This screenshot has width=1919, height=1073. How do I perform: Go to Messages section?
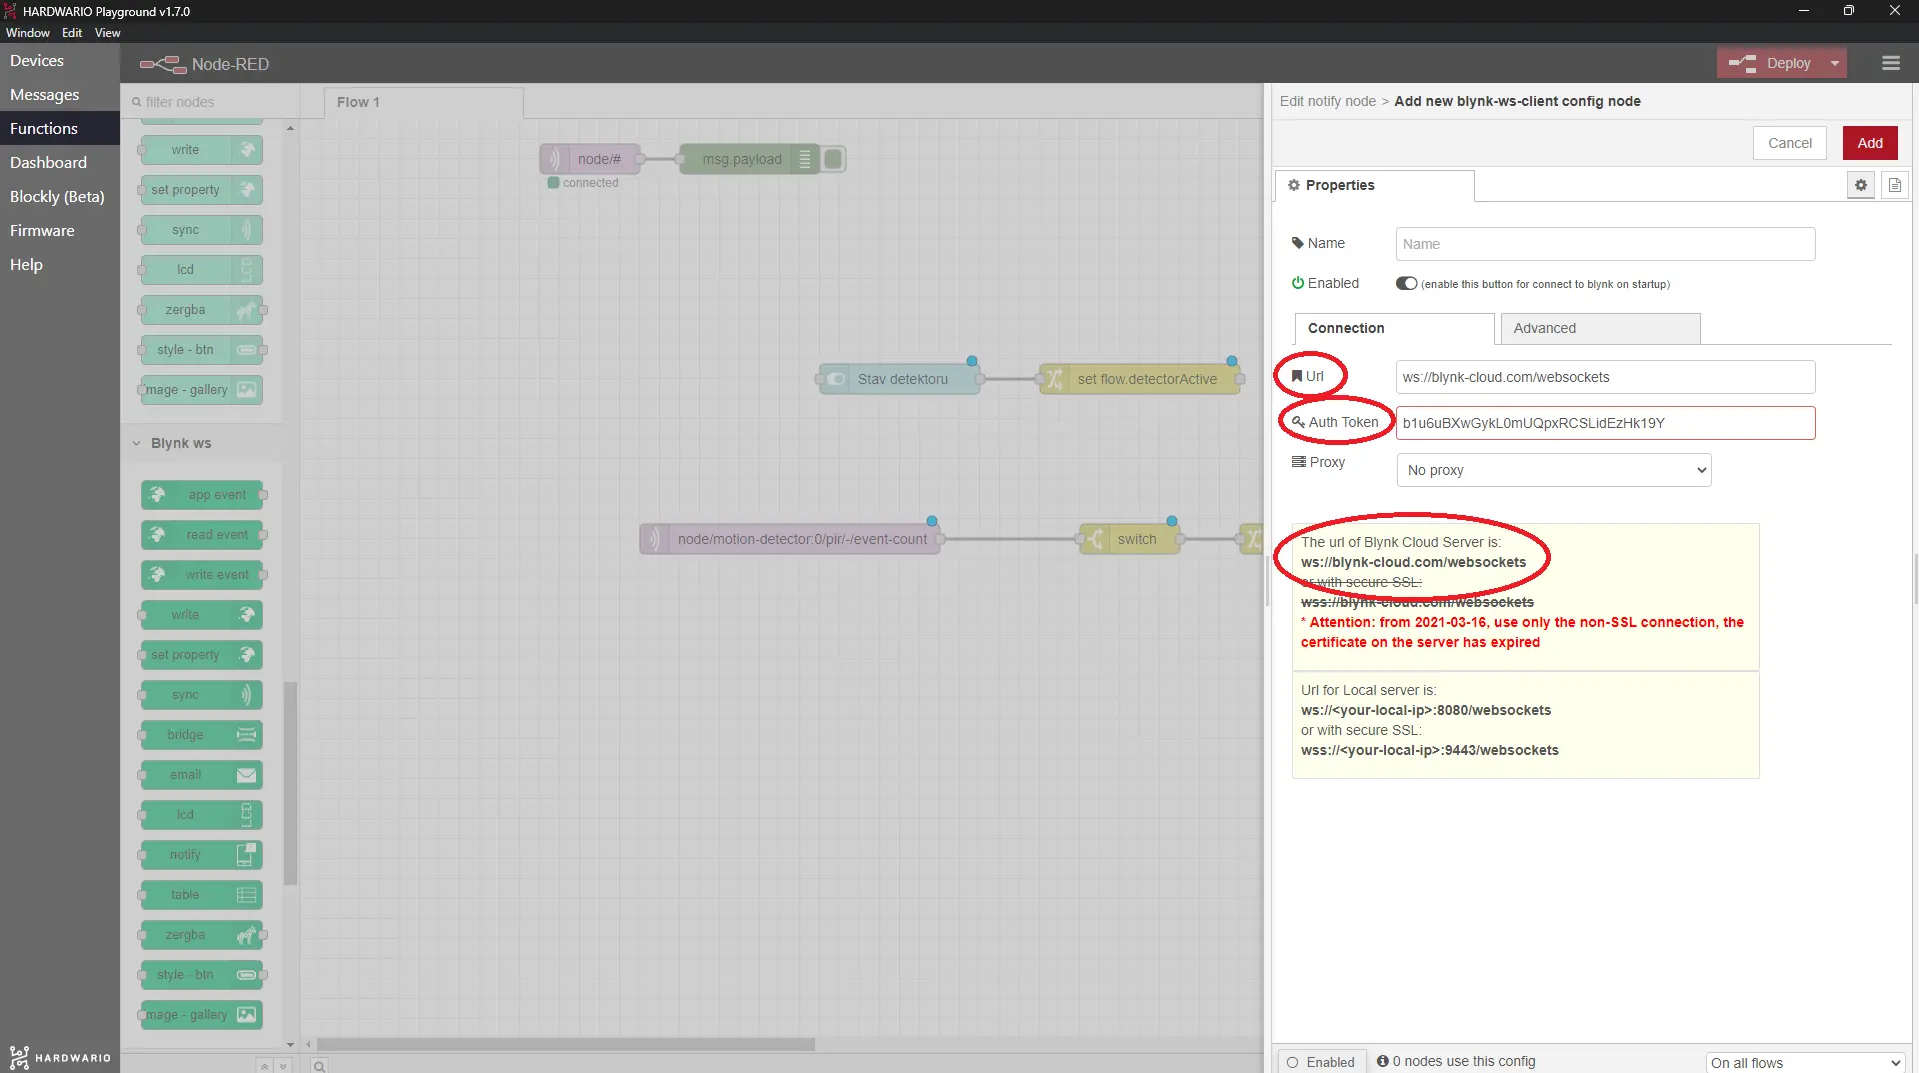(x=60, y=95)
